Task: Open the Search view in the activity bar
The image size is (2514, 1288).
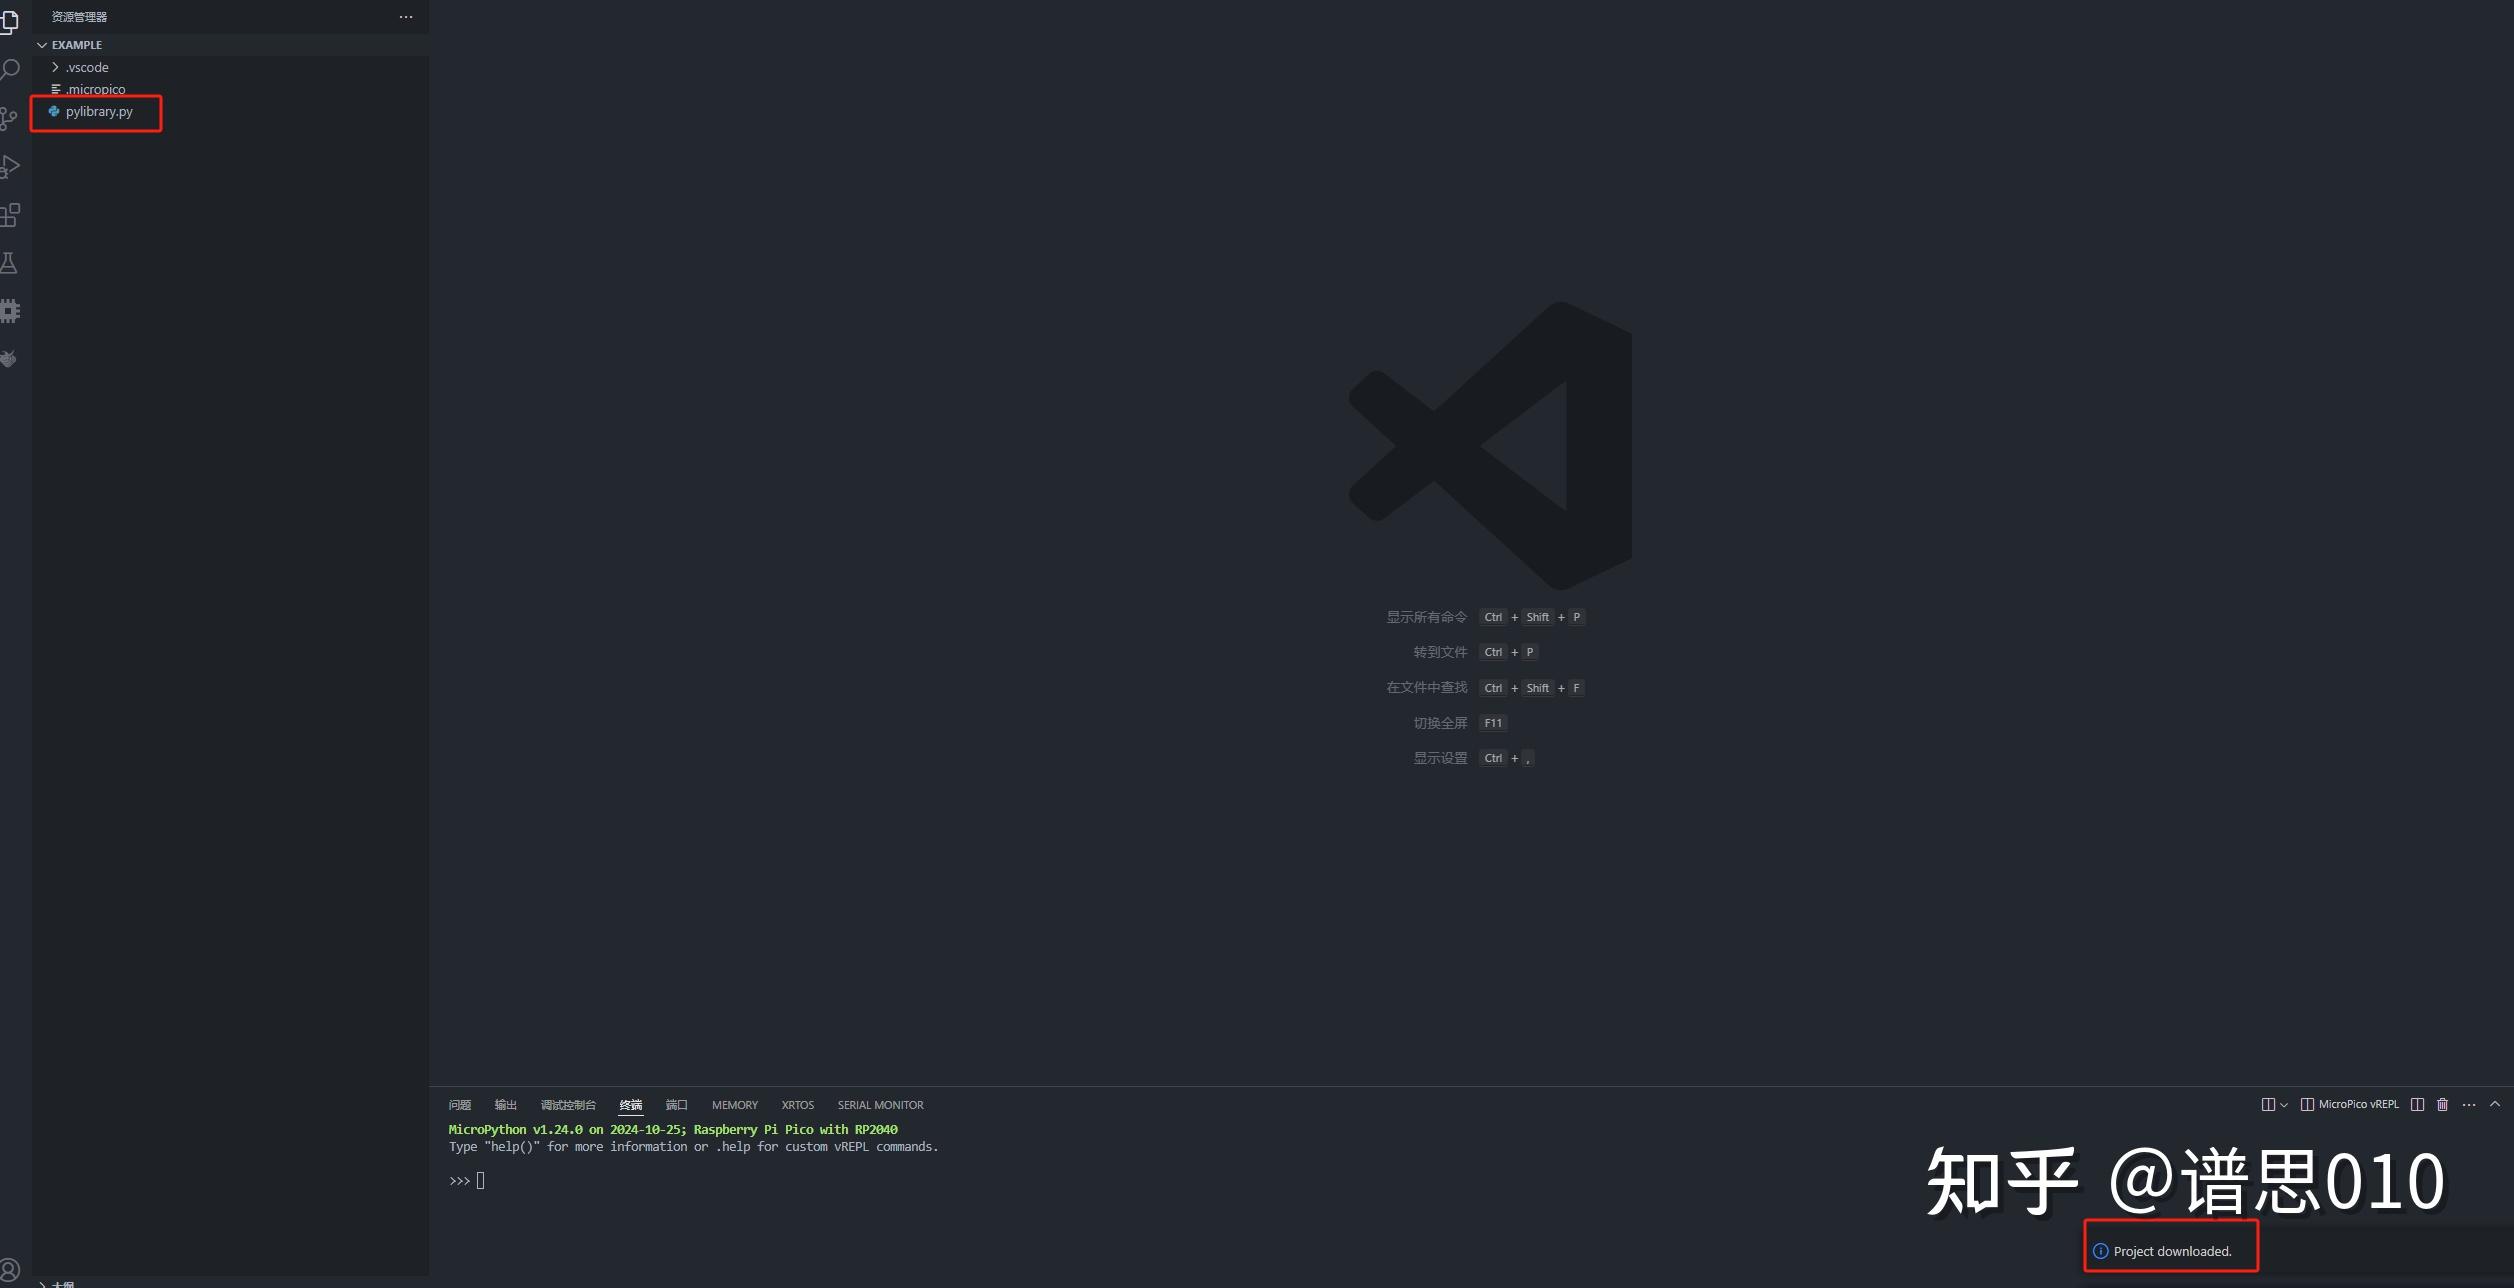Action: [11, 69]
